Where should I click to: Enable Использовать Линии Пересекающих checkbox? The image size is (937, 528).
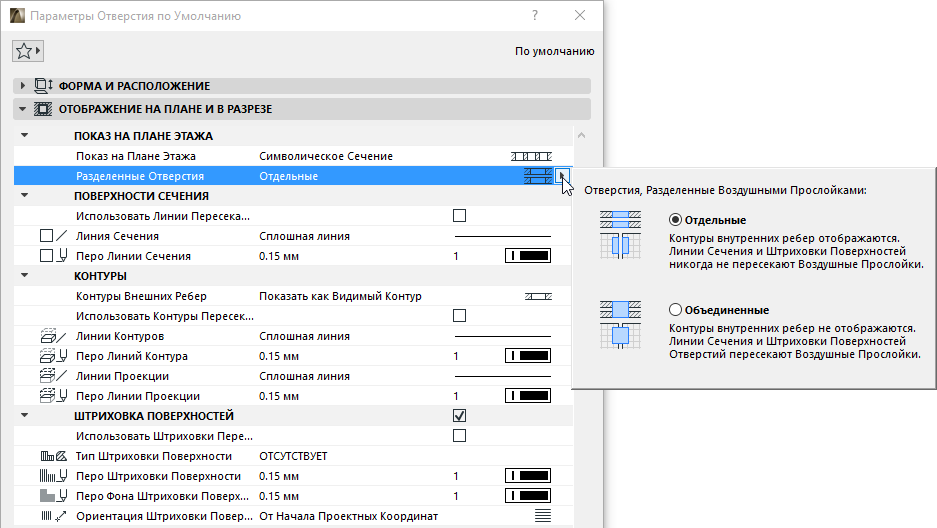459,216
